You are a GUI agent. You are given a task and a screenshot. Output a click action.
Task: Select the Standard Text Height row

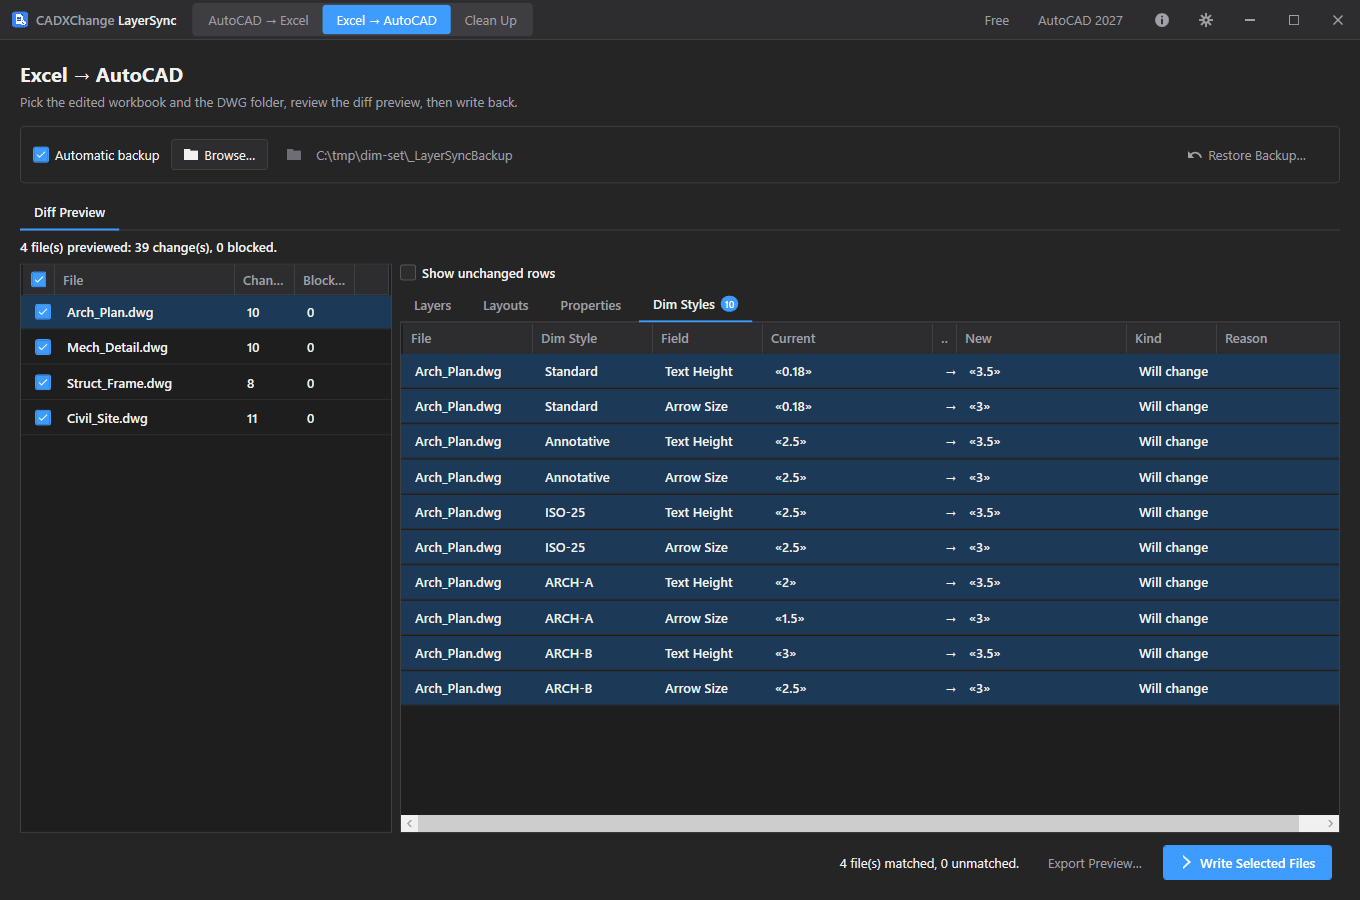click(870, 371)
